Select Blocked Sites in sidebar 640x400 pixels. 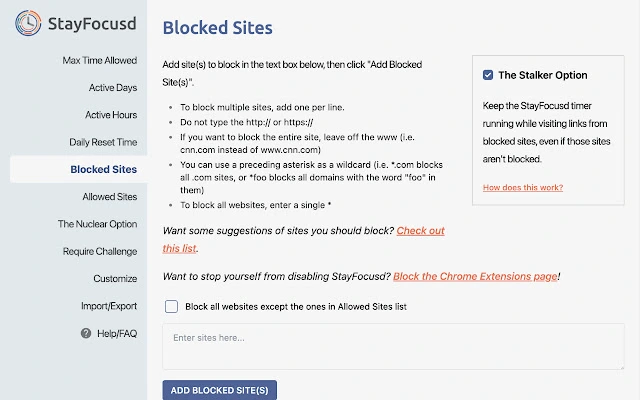point(104,169)
